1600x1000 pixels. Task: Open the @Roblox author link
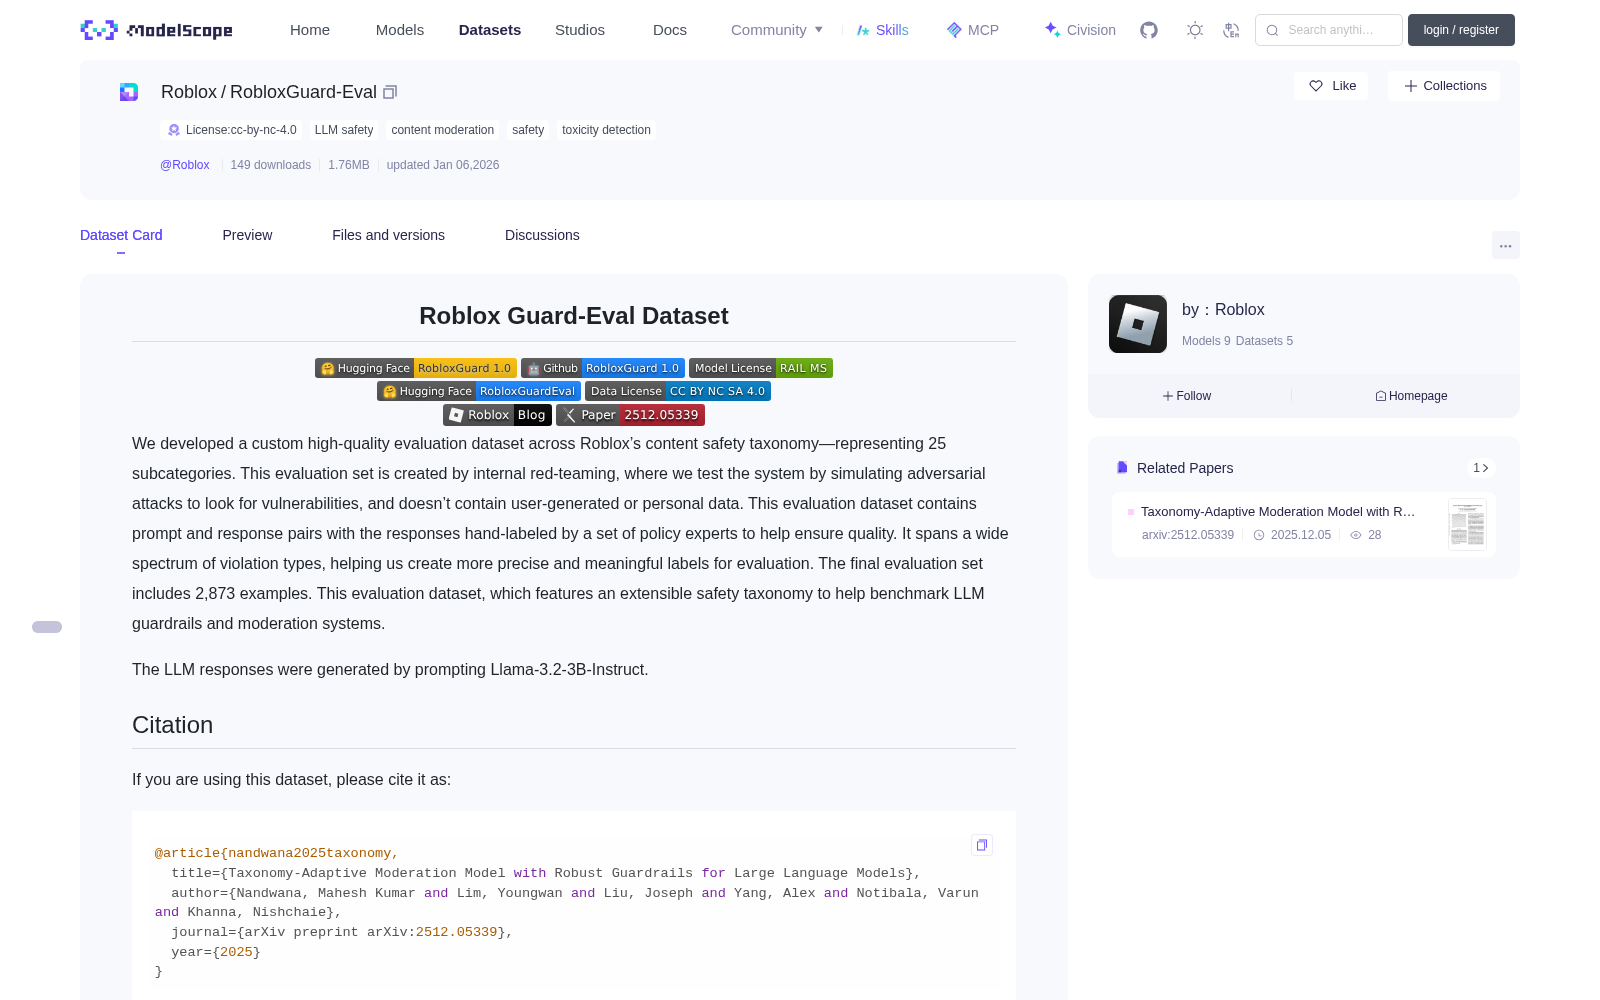point(185,165)
